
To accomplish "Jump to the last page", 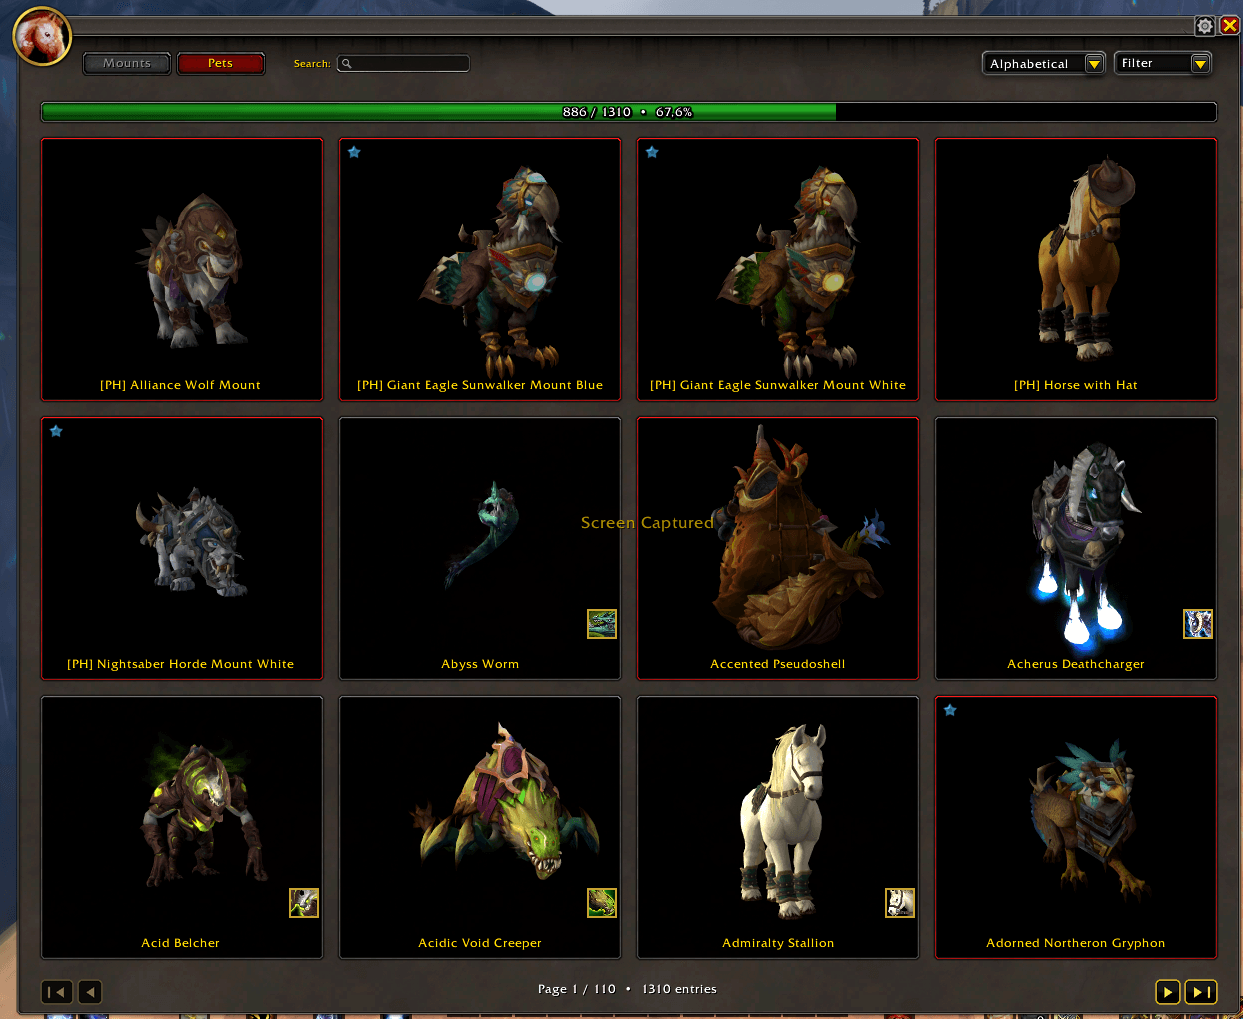I will 1201,992.
